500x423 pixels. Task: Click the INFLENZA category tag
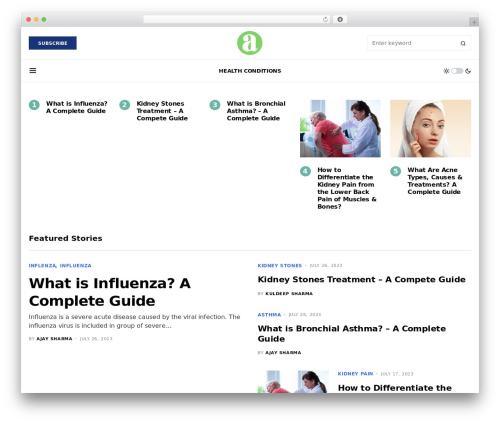point(42,266)
